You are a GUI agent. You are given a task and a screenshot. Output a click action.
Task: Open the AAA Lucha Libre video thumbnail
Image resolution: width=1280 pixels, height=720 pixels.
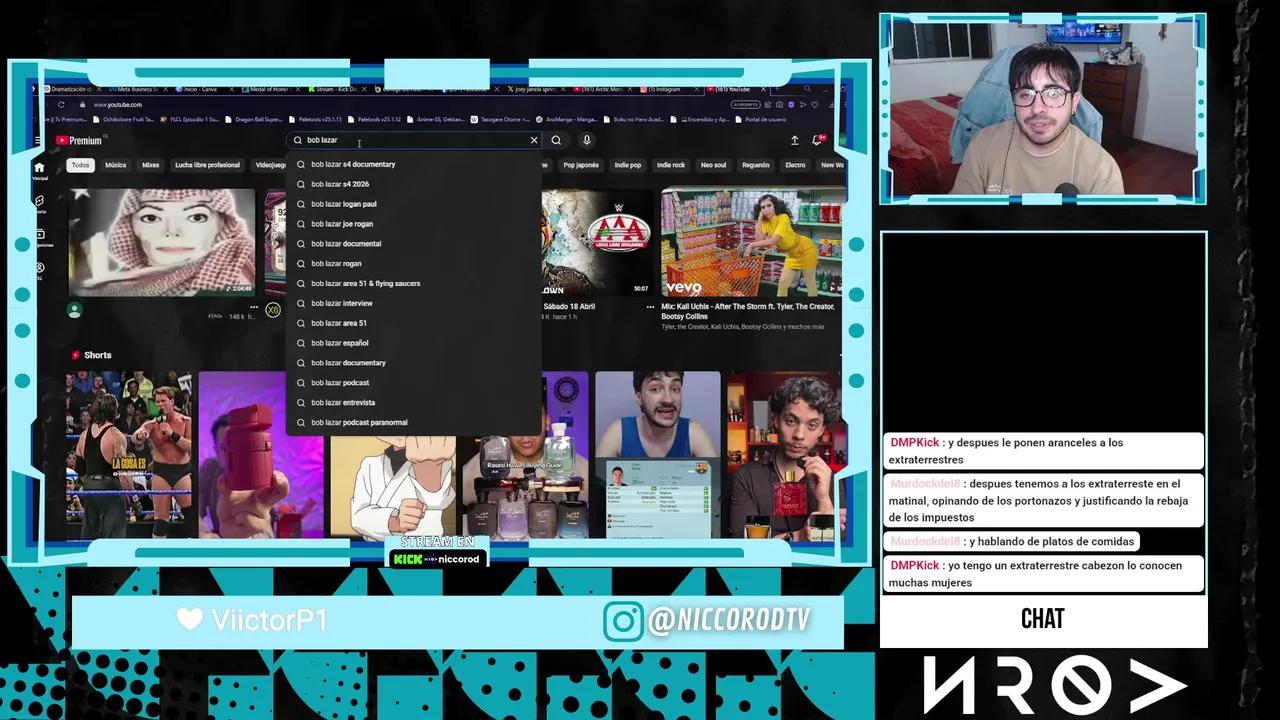click(x=597, y=243)
